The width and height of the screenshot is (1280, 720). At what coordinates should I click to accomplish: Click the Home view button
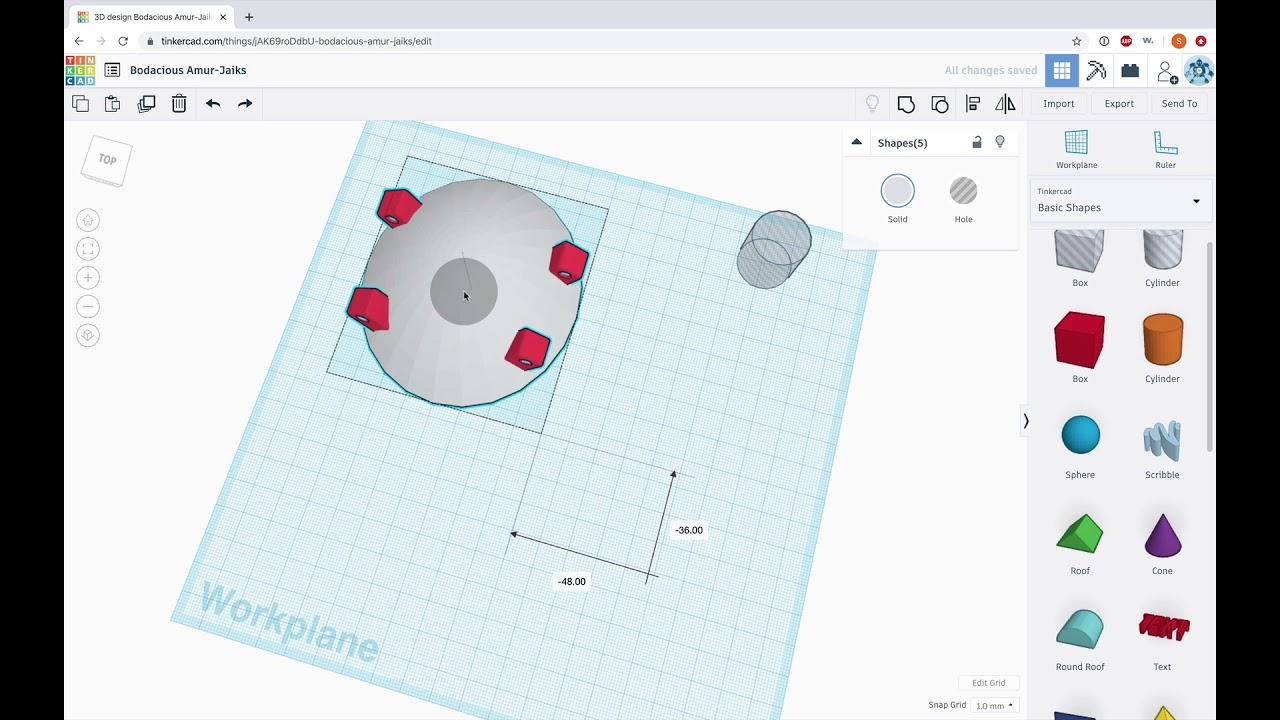88,220
